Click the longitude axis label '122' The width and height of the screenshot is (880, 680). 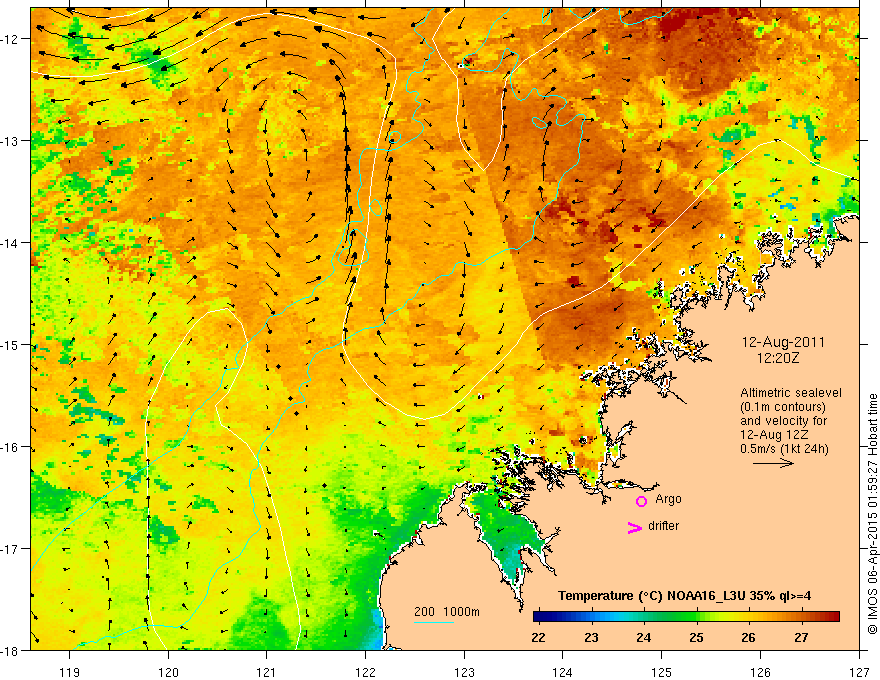[x=365, y=672]
